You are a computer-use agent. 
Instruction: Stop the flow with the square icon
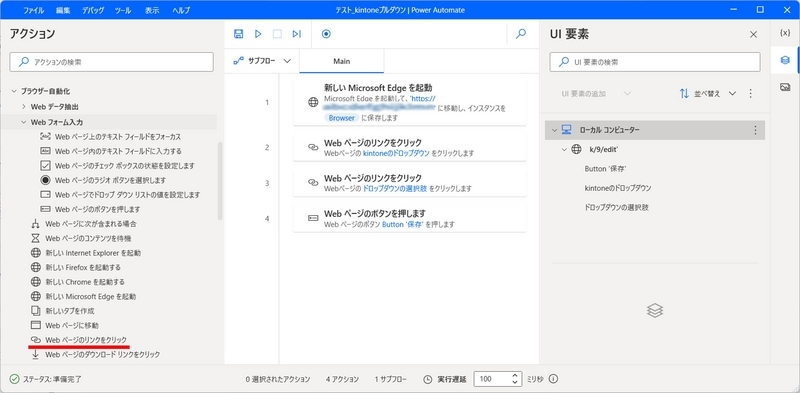click(277, 34)
